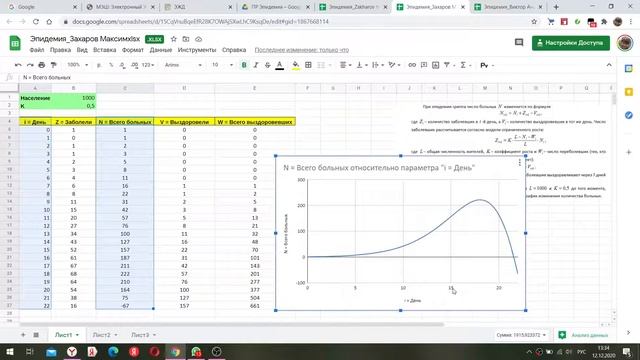Open the Инструменты menu
This screenshot has height=360, width=640.
tap(197, 50)
